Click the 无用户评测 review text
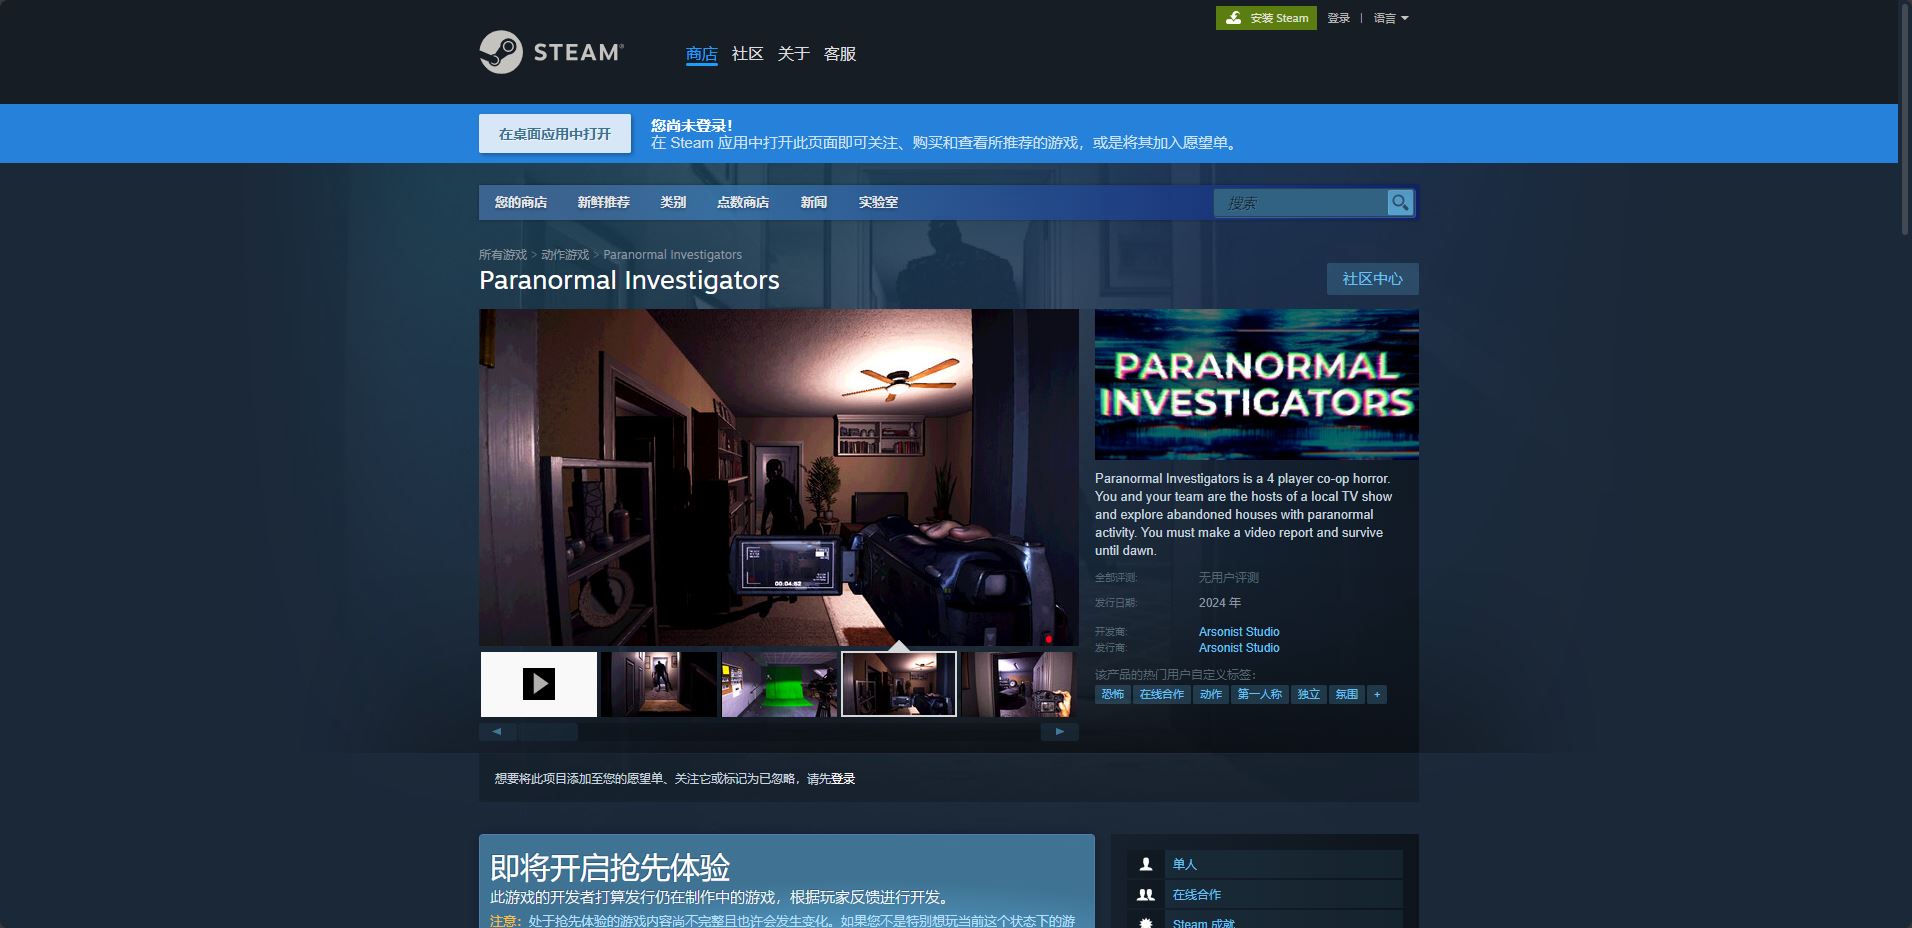Screen dimensions: 1912x928 pos(1229,578)
